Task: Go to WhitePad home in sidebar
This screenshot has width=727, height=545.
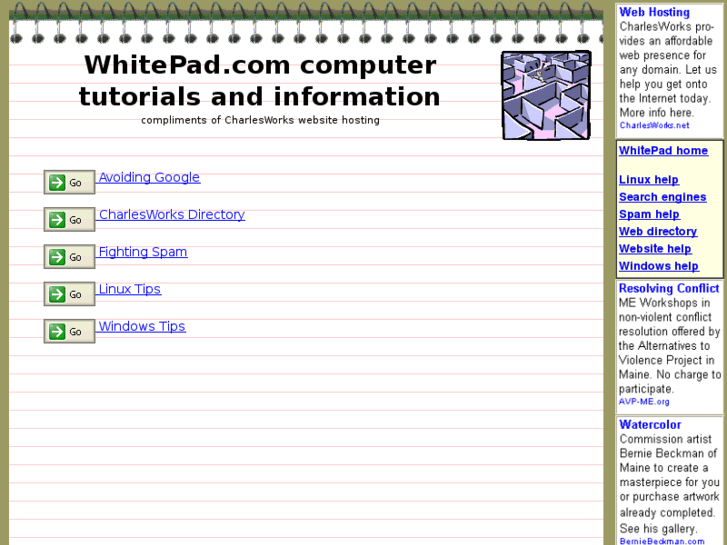Action: [663, 151]
